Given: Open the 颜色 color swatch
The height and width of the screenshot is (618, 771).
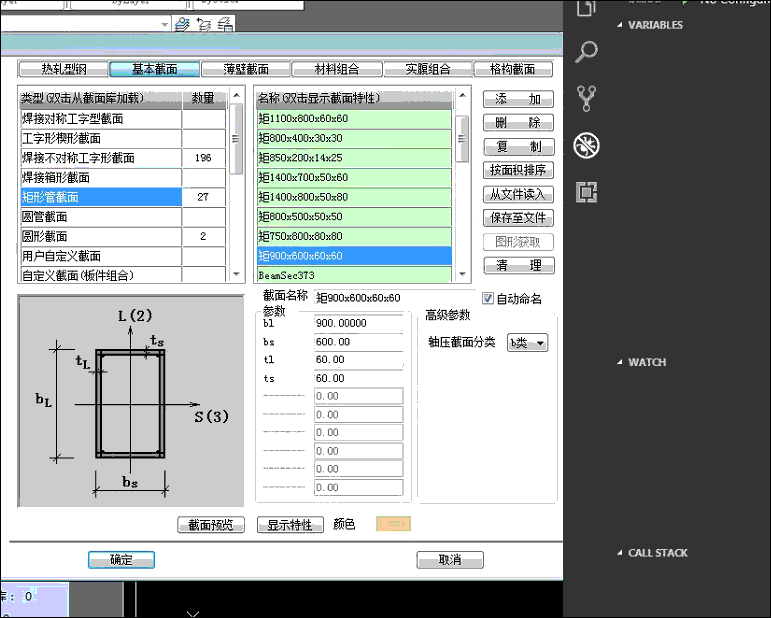Looking at the screenshot, I should (x=393, y=524).
